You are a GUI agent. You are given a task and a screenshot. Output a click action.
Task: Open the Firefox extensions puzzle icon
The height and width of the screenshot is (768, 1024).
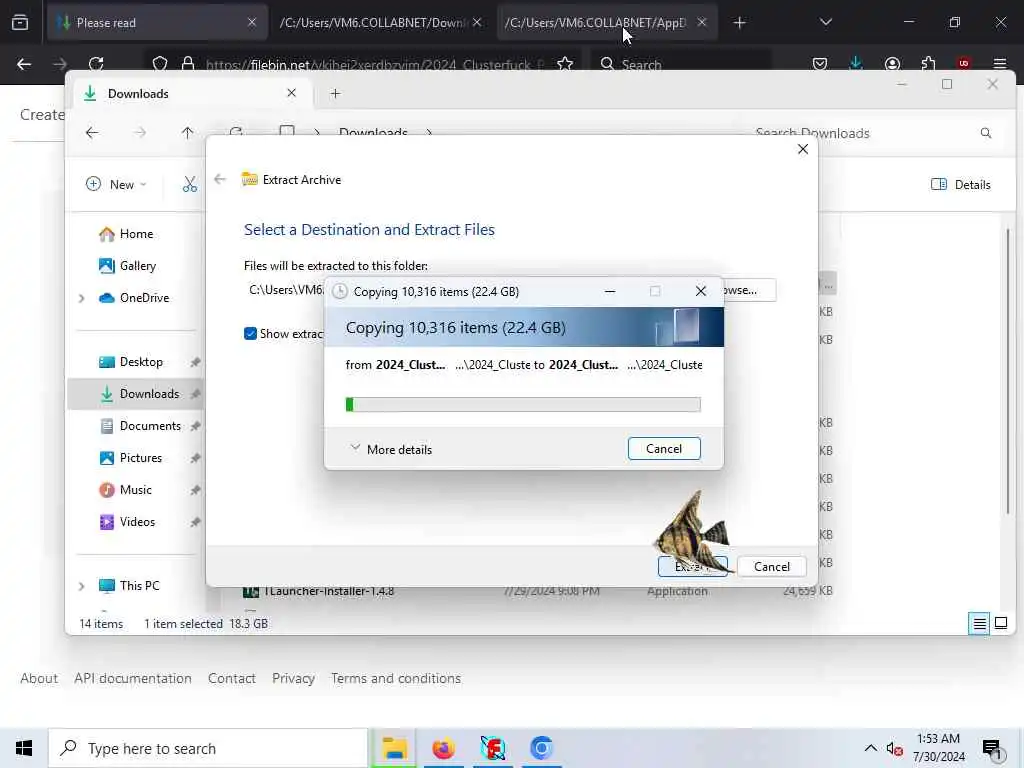pos(928,64)
